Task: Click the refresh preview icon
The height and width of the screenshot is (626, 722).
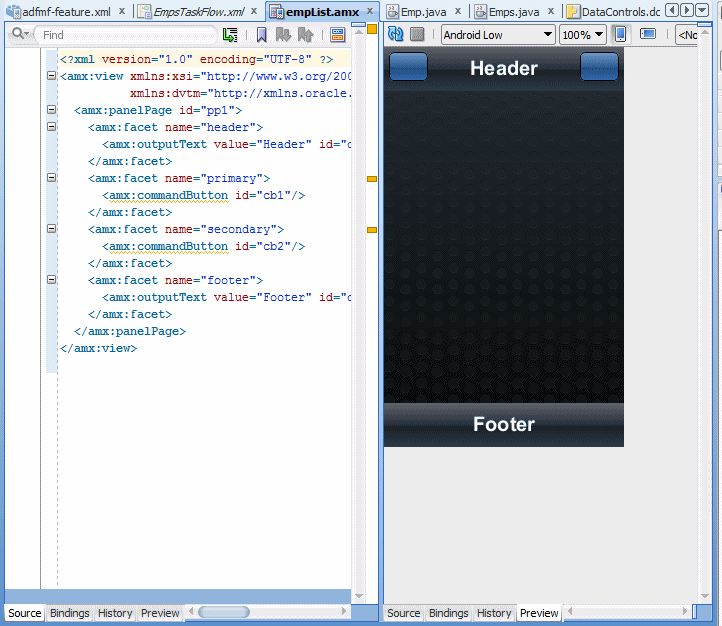Action: [x=396, y=34]
